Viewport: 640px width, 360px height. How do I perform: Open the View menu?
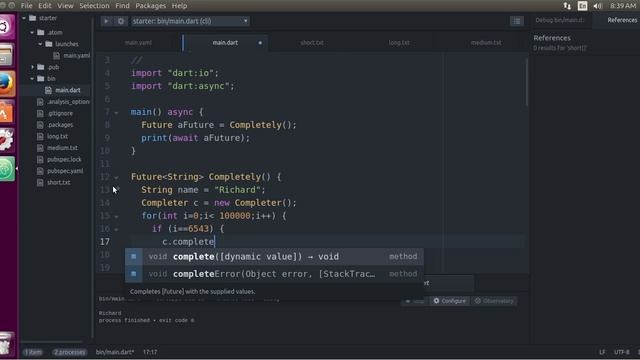click(x=65, y=6)
